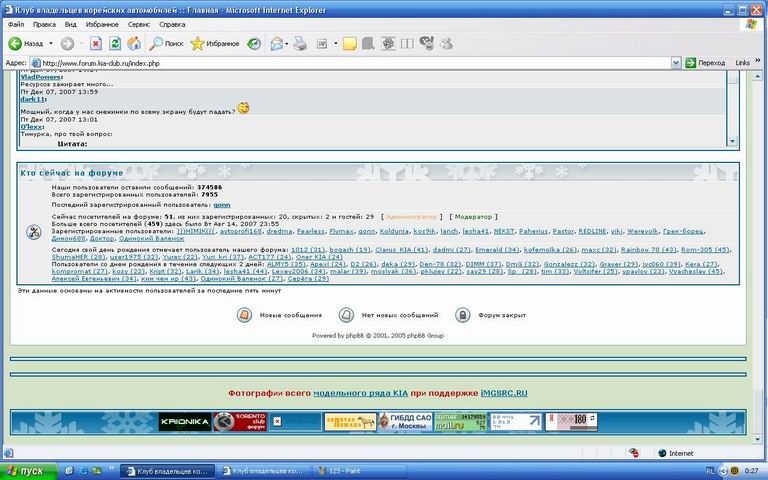Expand the Back button history dropdown arrow
Viewport: 768px width, 480px height.
[50, 44]
